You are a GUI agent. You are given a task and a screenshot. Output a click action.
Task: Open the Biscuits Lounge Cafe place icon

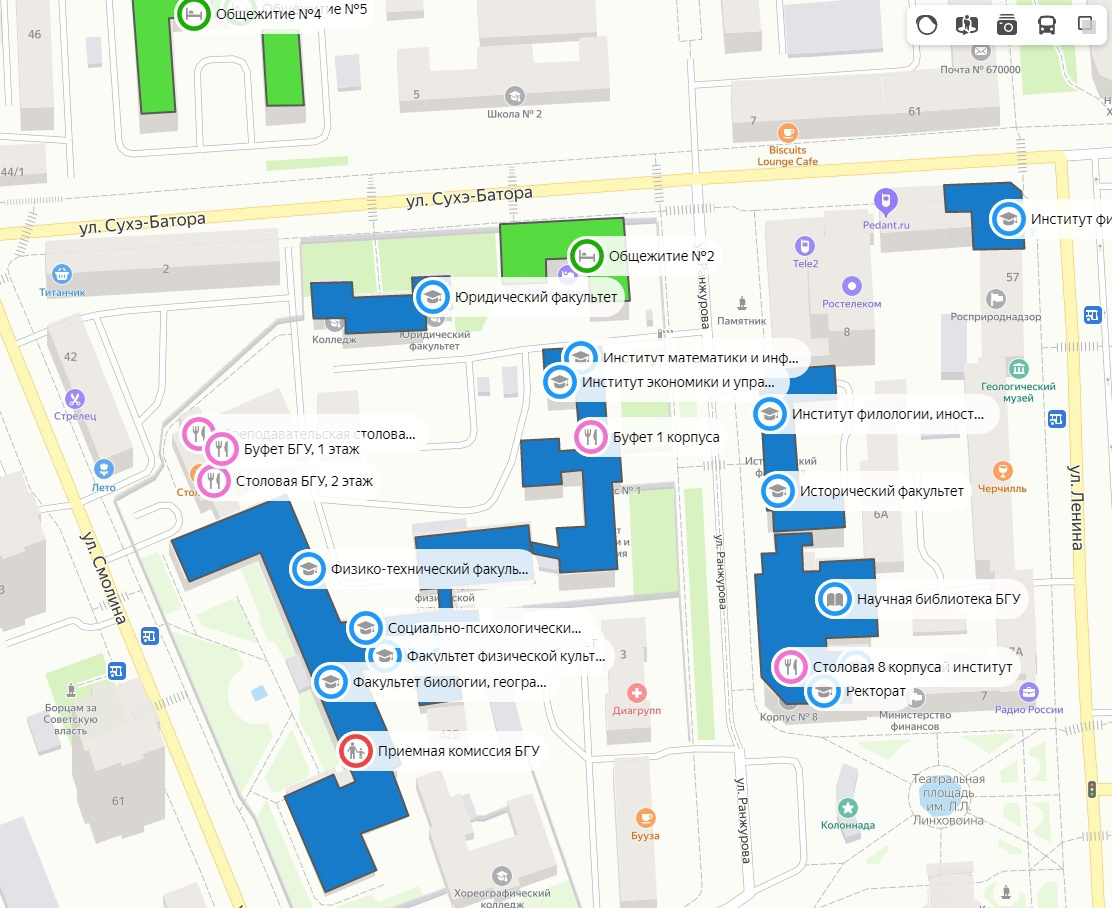coord(788,133)
